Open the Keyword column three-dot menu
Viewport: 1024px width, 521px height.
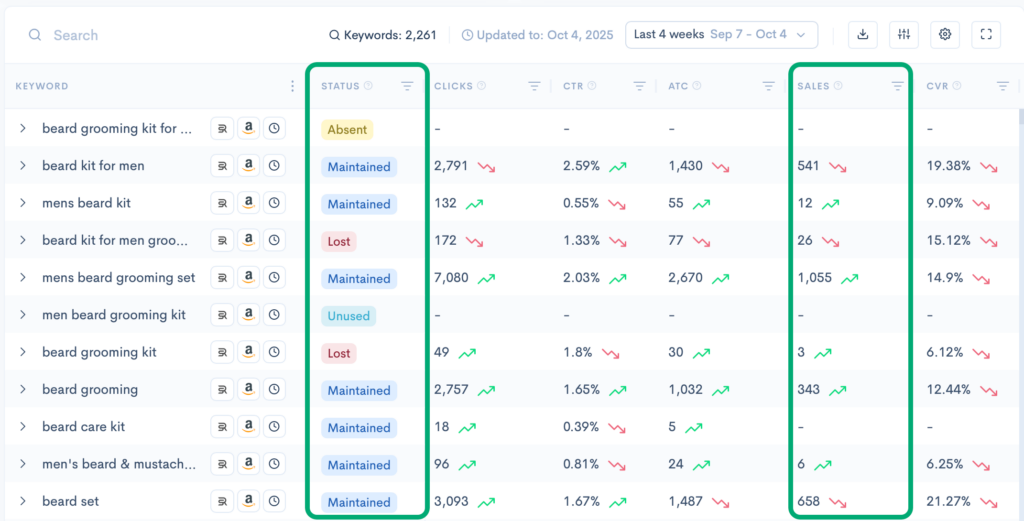(293, 87)
